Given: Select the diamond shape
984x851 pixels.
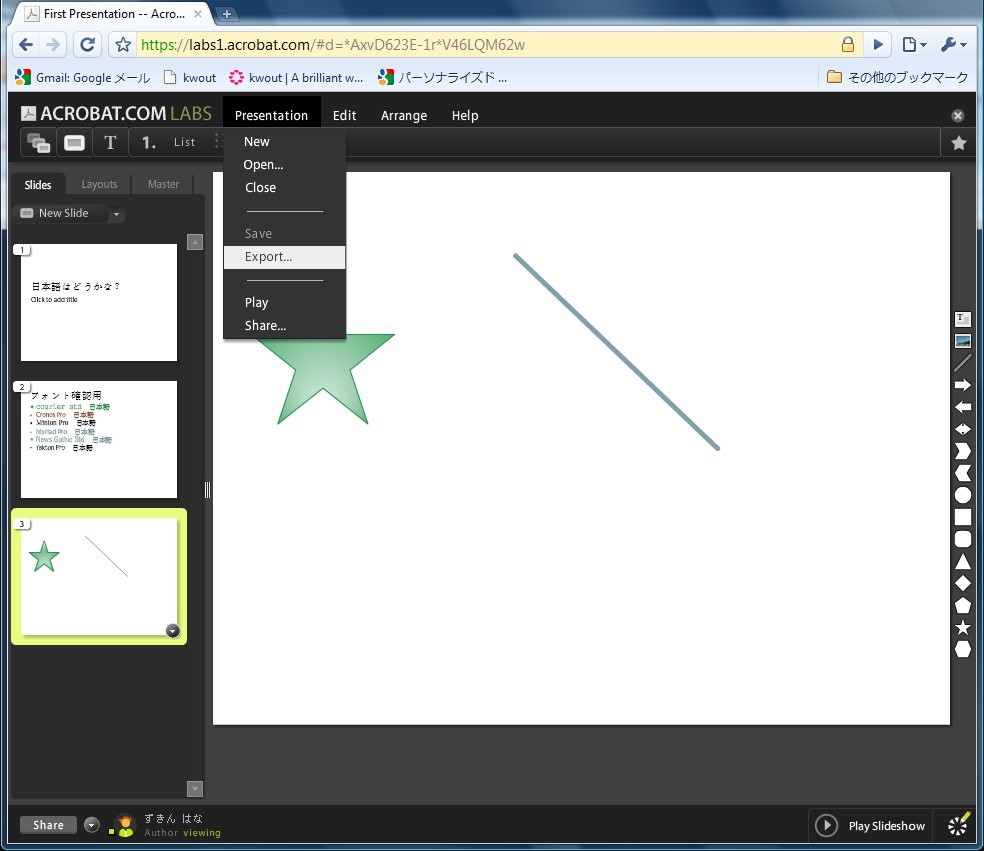Looking at the screenshot, I should 962,583.
